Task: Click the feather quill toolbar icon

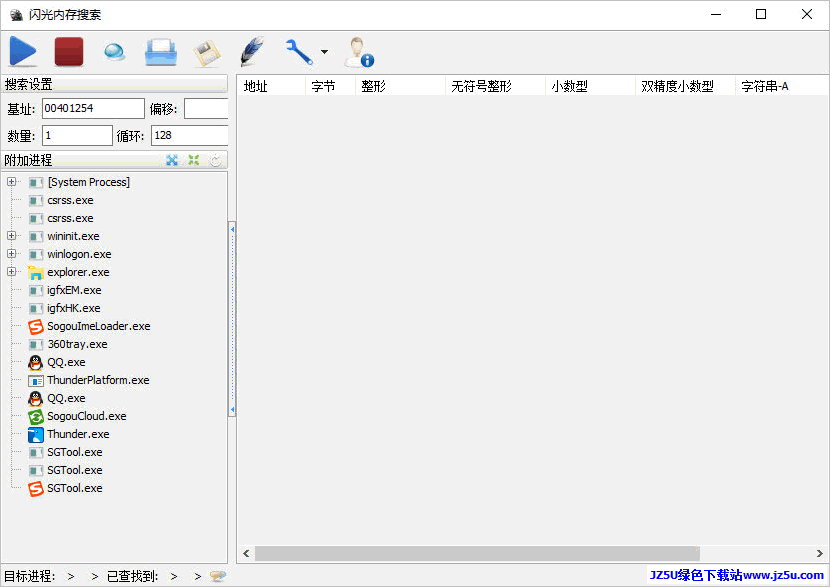Action: pyautogui.click(x=252, y=51)
